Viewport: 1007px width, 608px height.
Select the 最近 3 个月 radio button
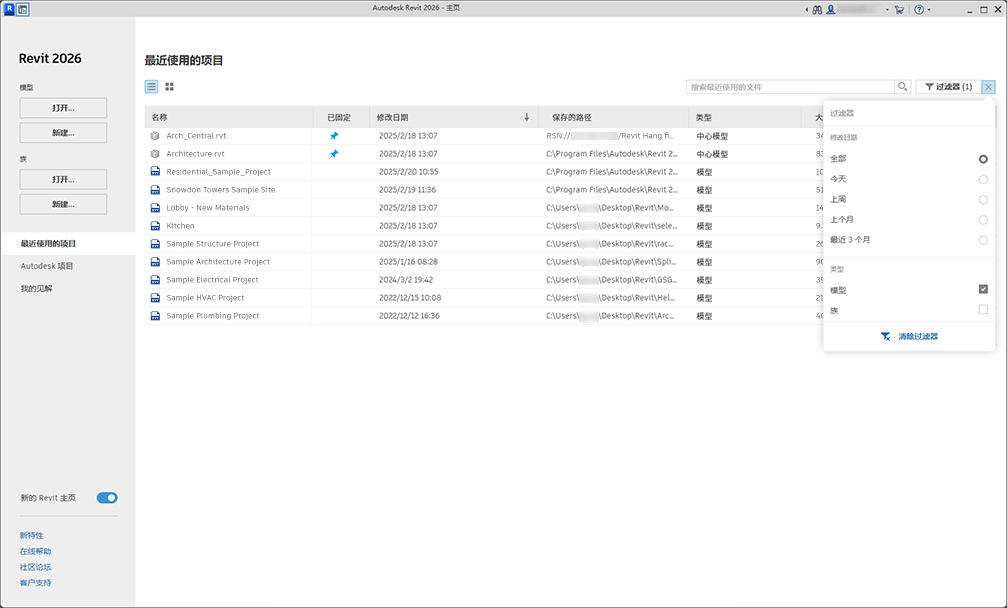983,240
